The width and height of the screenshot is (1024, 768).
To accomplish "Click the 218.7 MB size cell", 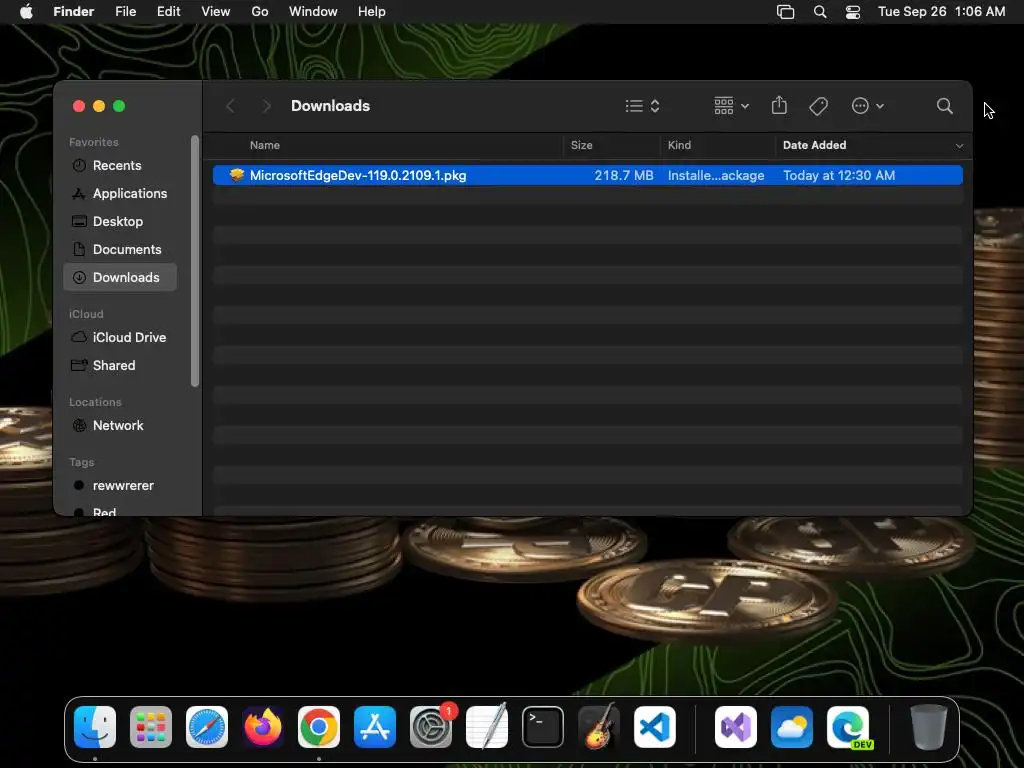I will [x=624, y=175].
